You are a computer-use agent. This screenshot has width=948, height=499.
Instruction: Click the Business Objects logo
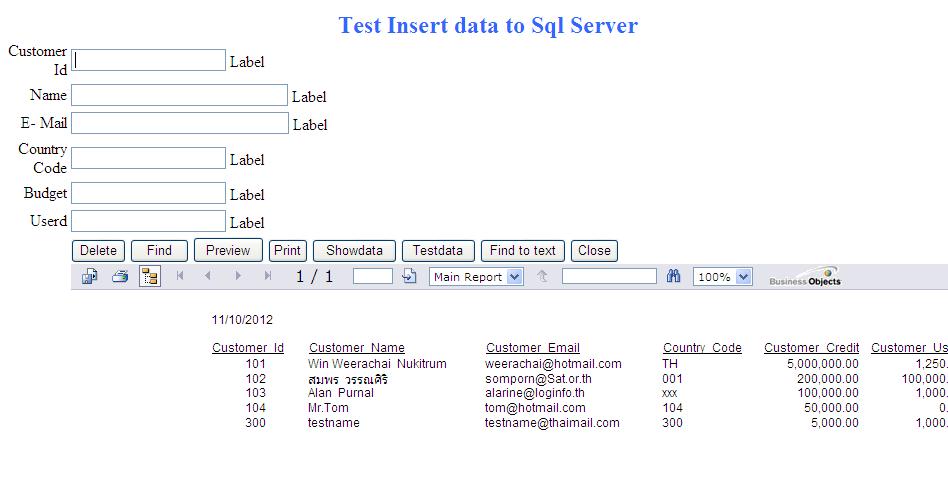coord(805,276)
